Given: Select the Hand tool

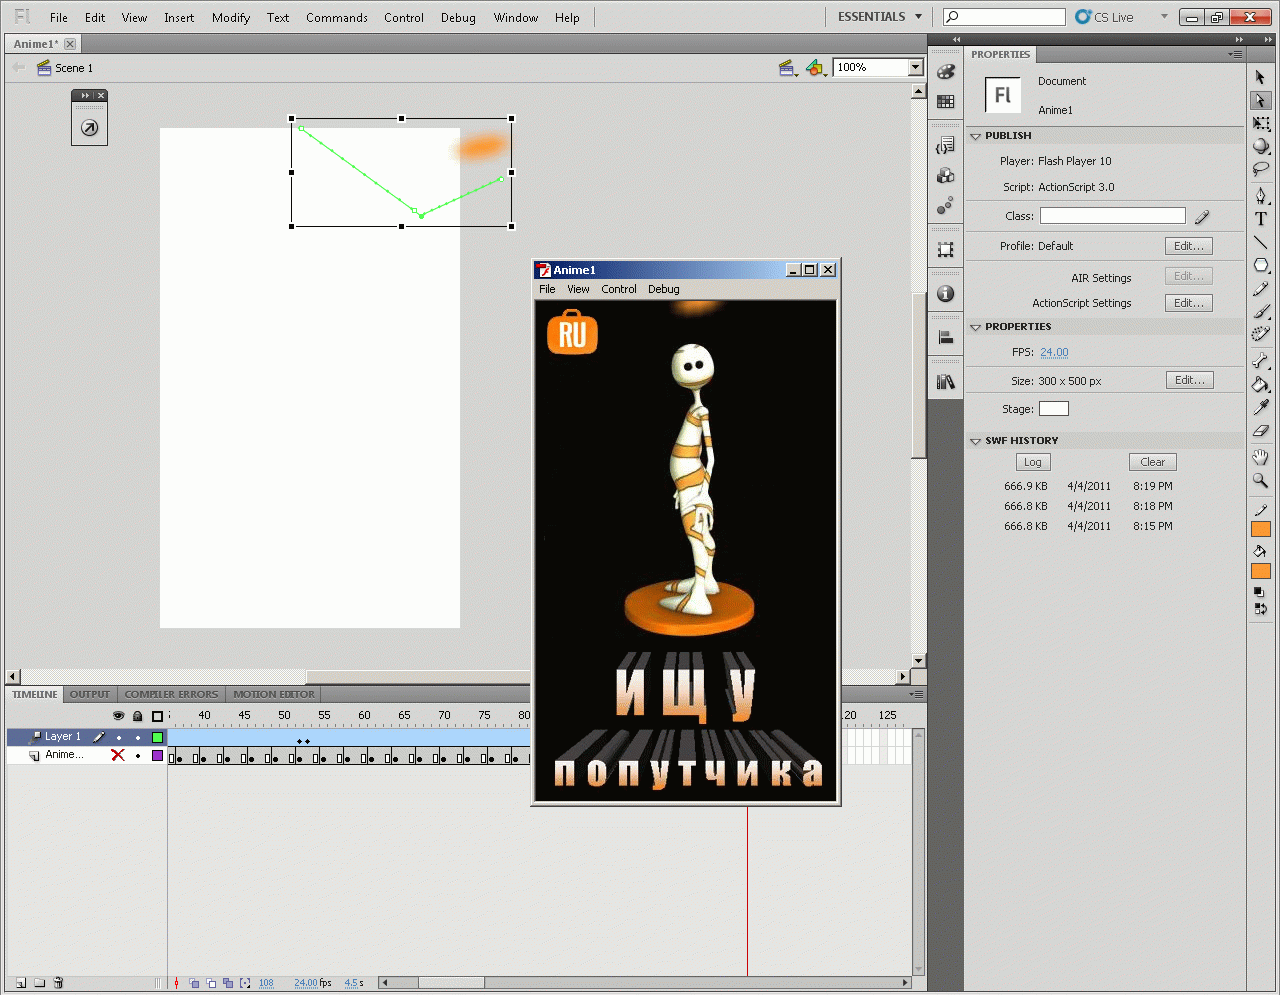Looking at the screenshot, I should (1261, 457).
